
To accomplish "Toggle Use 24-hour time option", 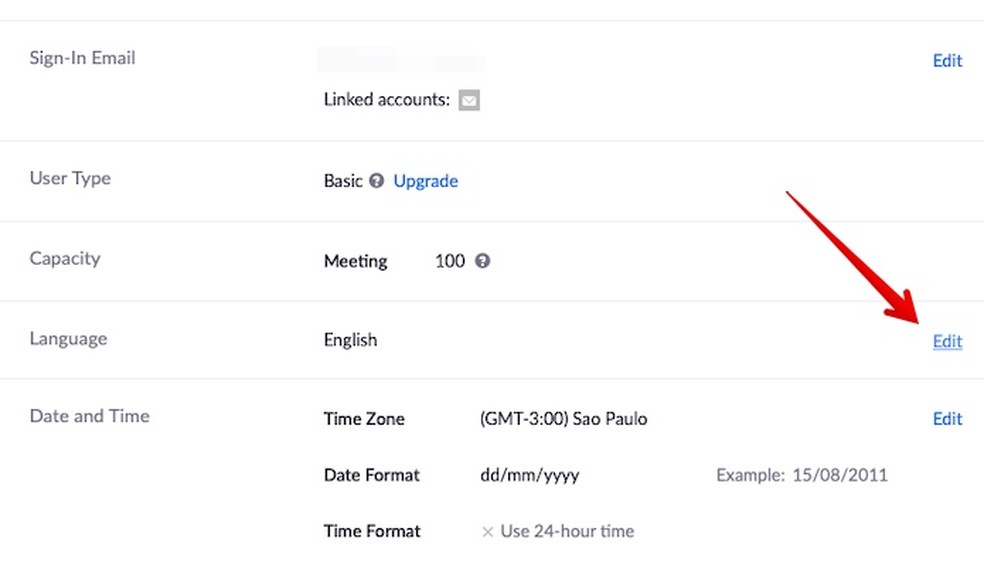I will click(558, 531).
